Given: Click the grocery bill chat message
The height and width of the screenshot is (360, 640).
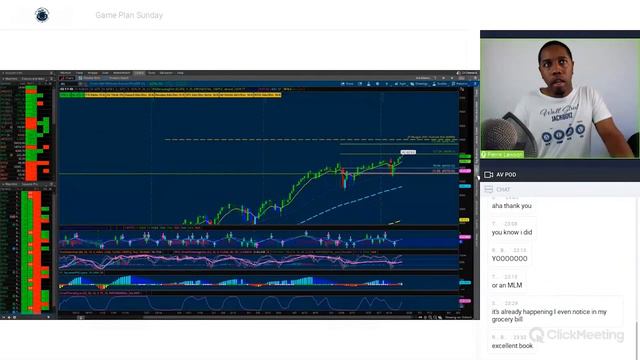Looking at the screenshot, I should [x=549, y=316].
